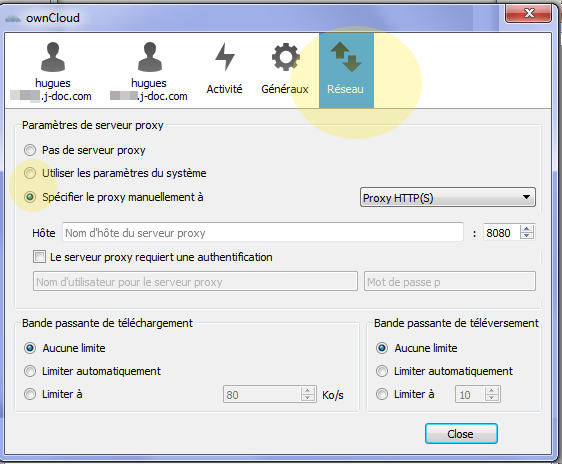Choose 'Spécifier le proxy manuellement à'

point(30,197)
